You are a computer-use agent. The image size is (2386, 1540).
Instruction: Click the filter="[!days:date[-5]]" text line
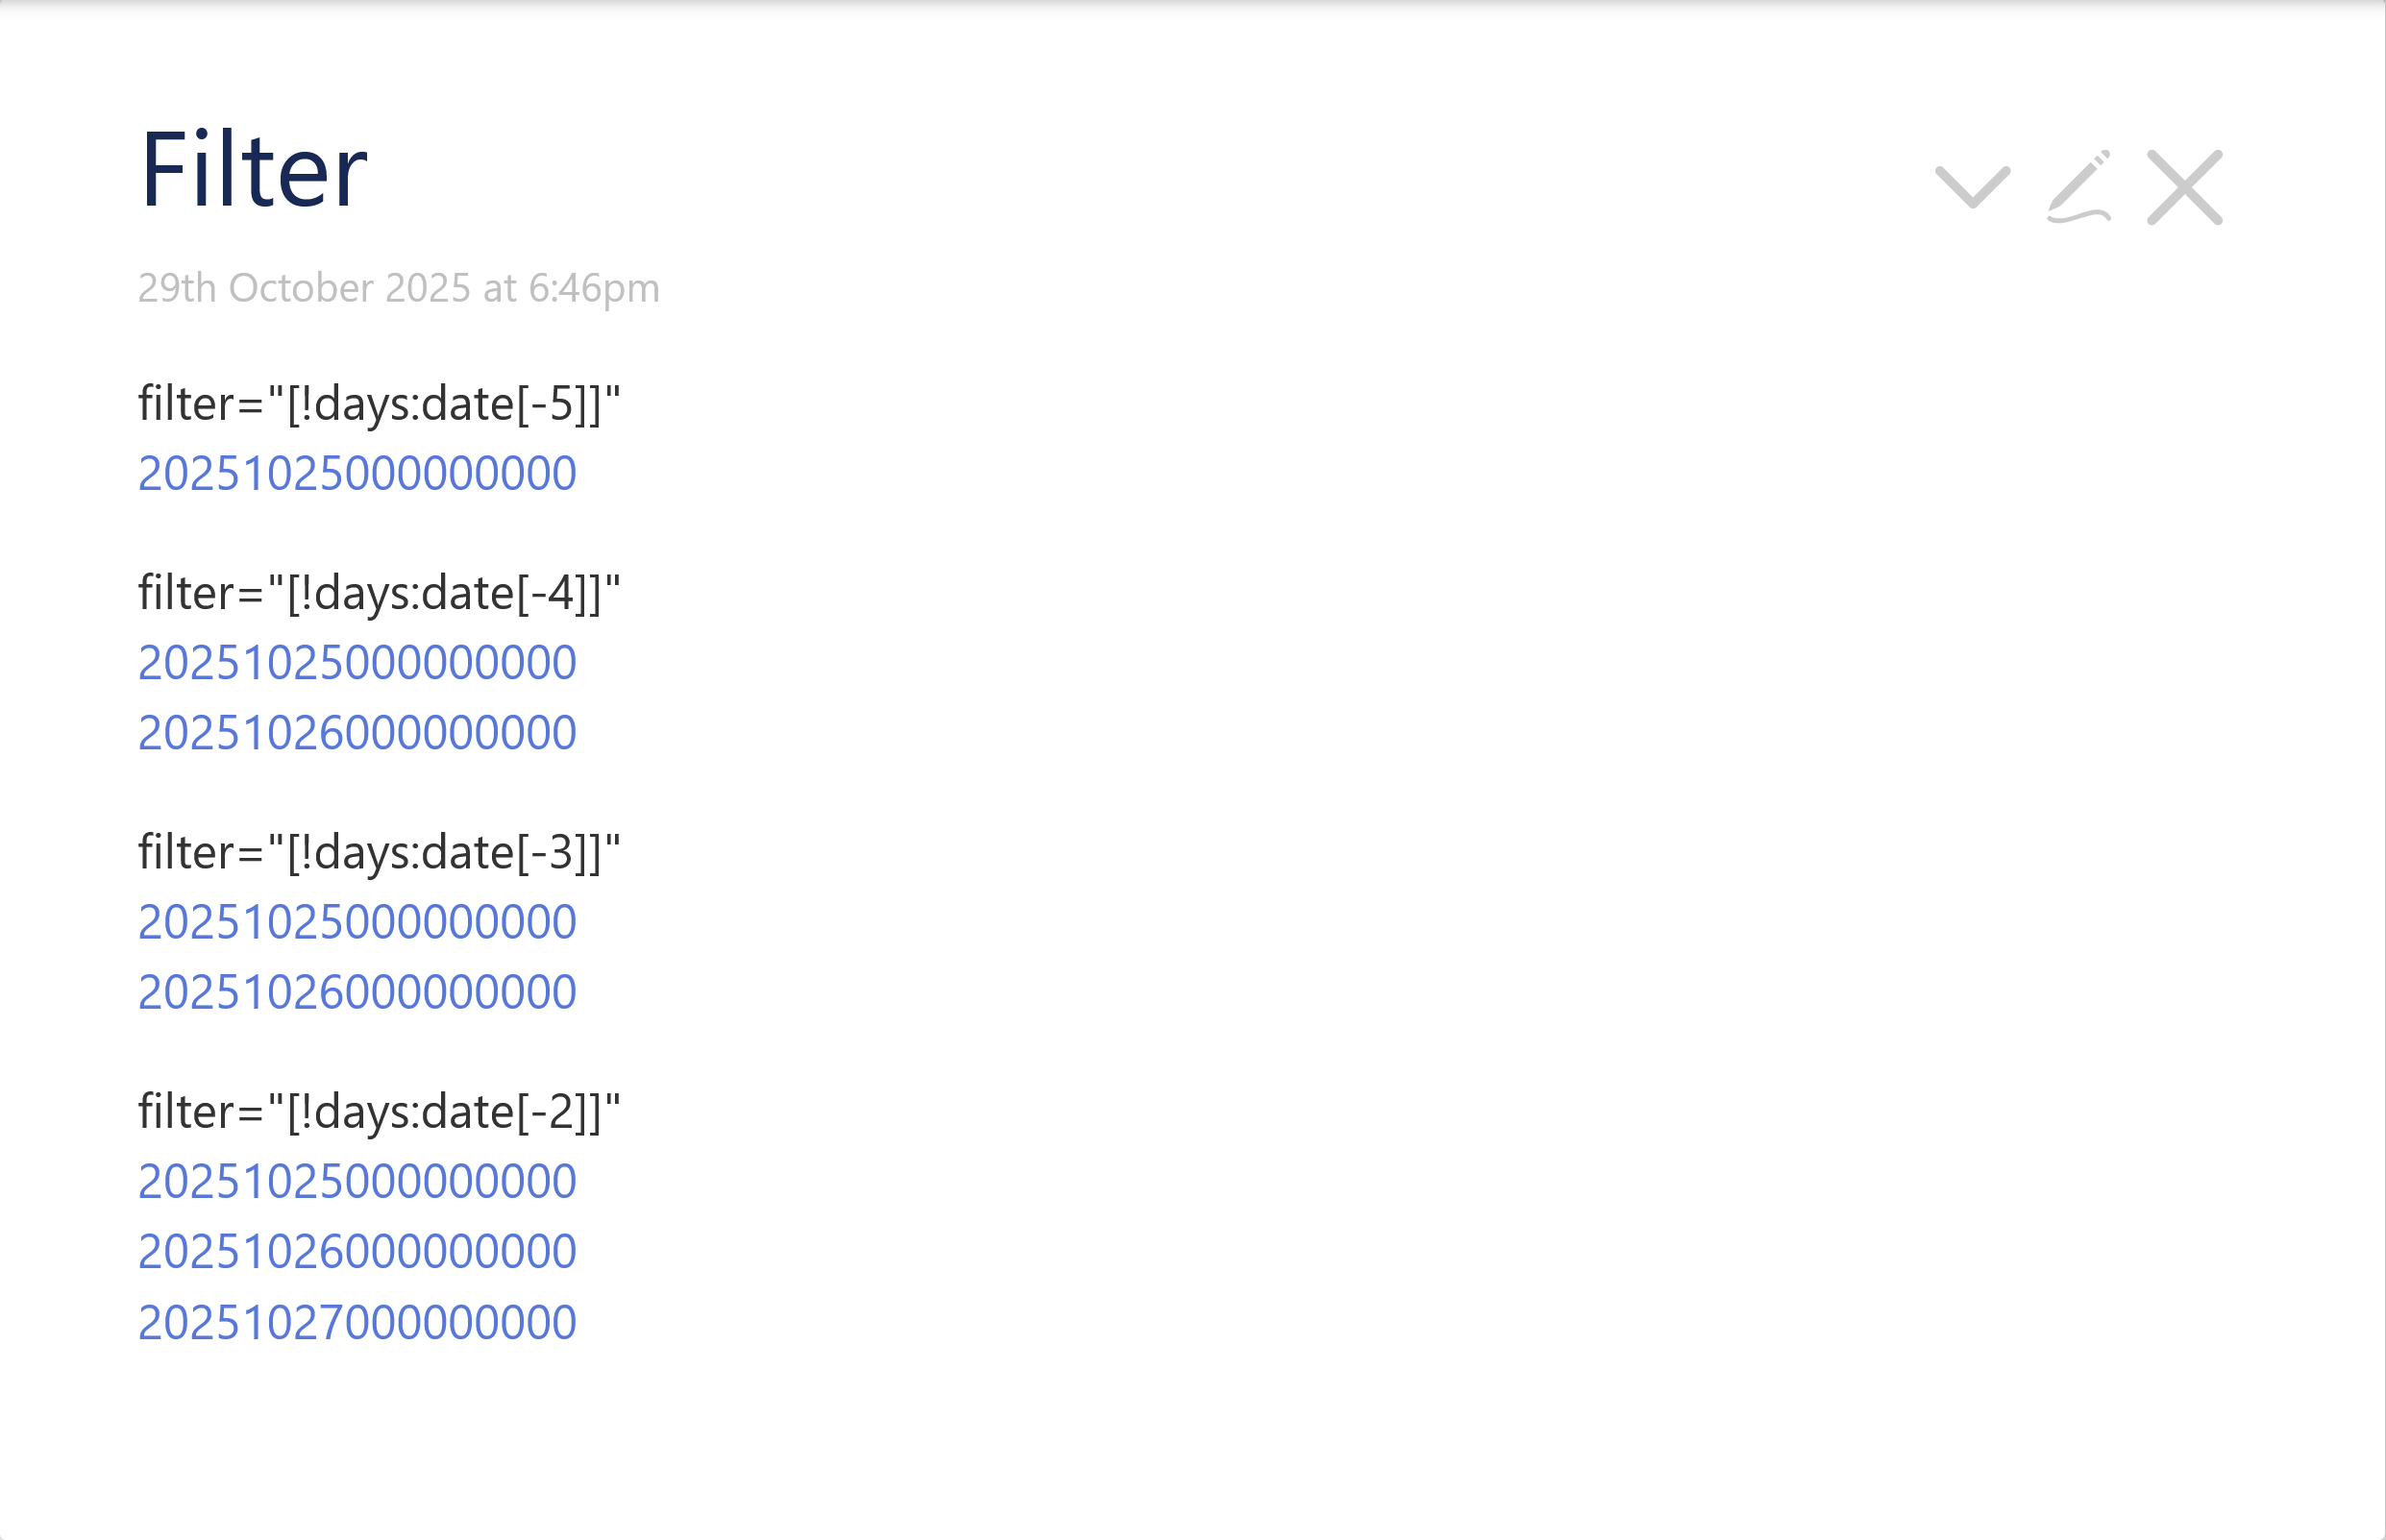[379, 404]
